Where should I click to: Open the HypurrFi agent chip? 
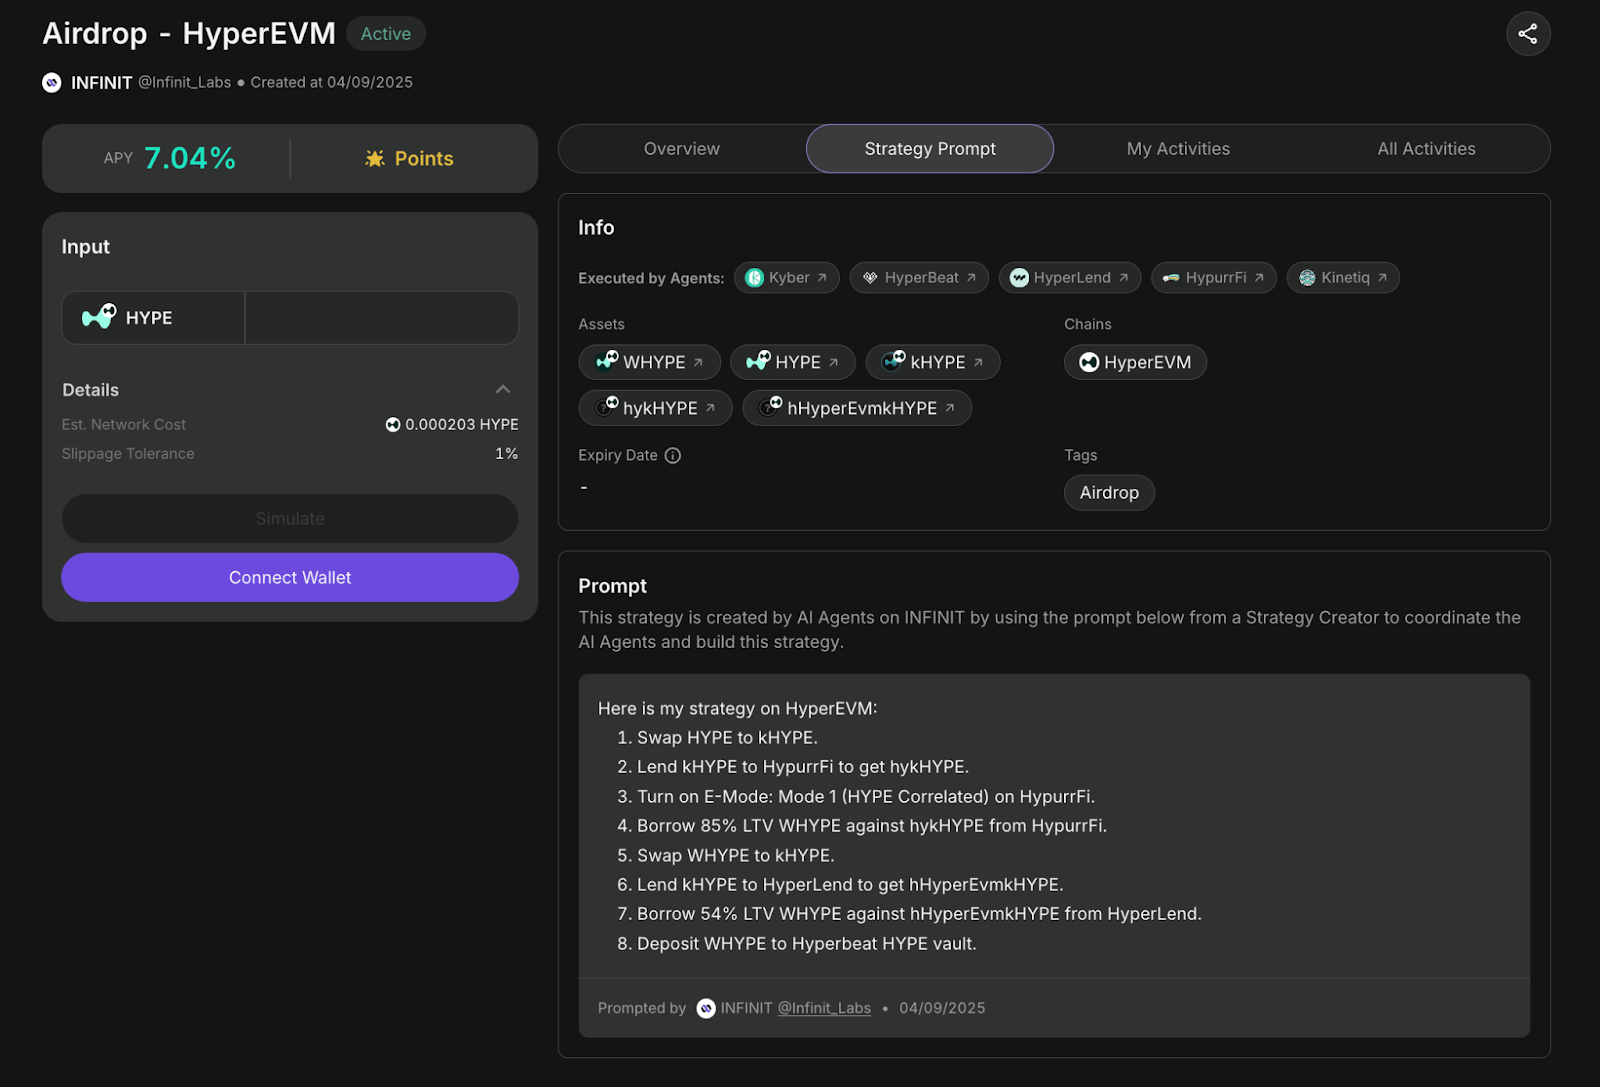point(1213,278)
